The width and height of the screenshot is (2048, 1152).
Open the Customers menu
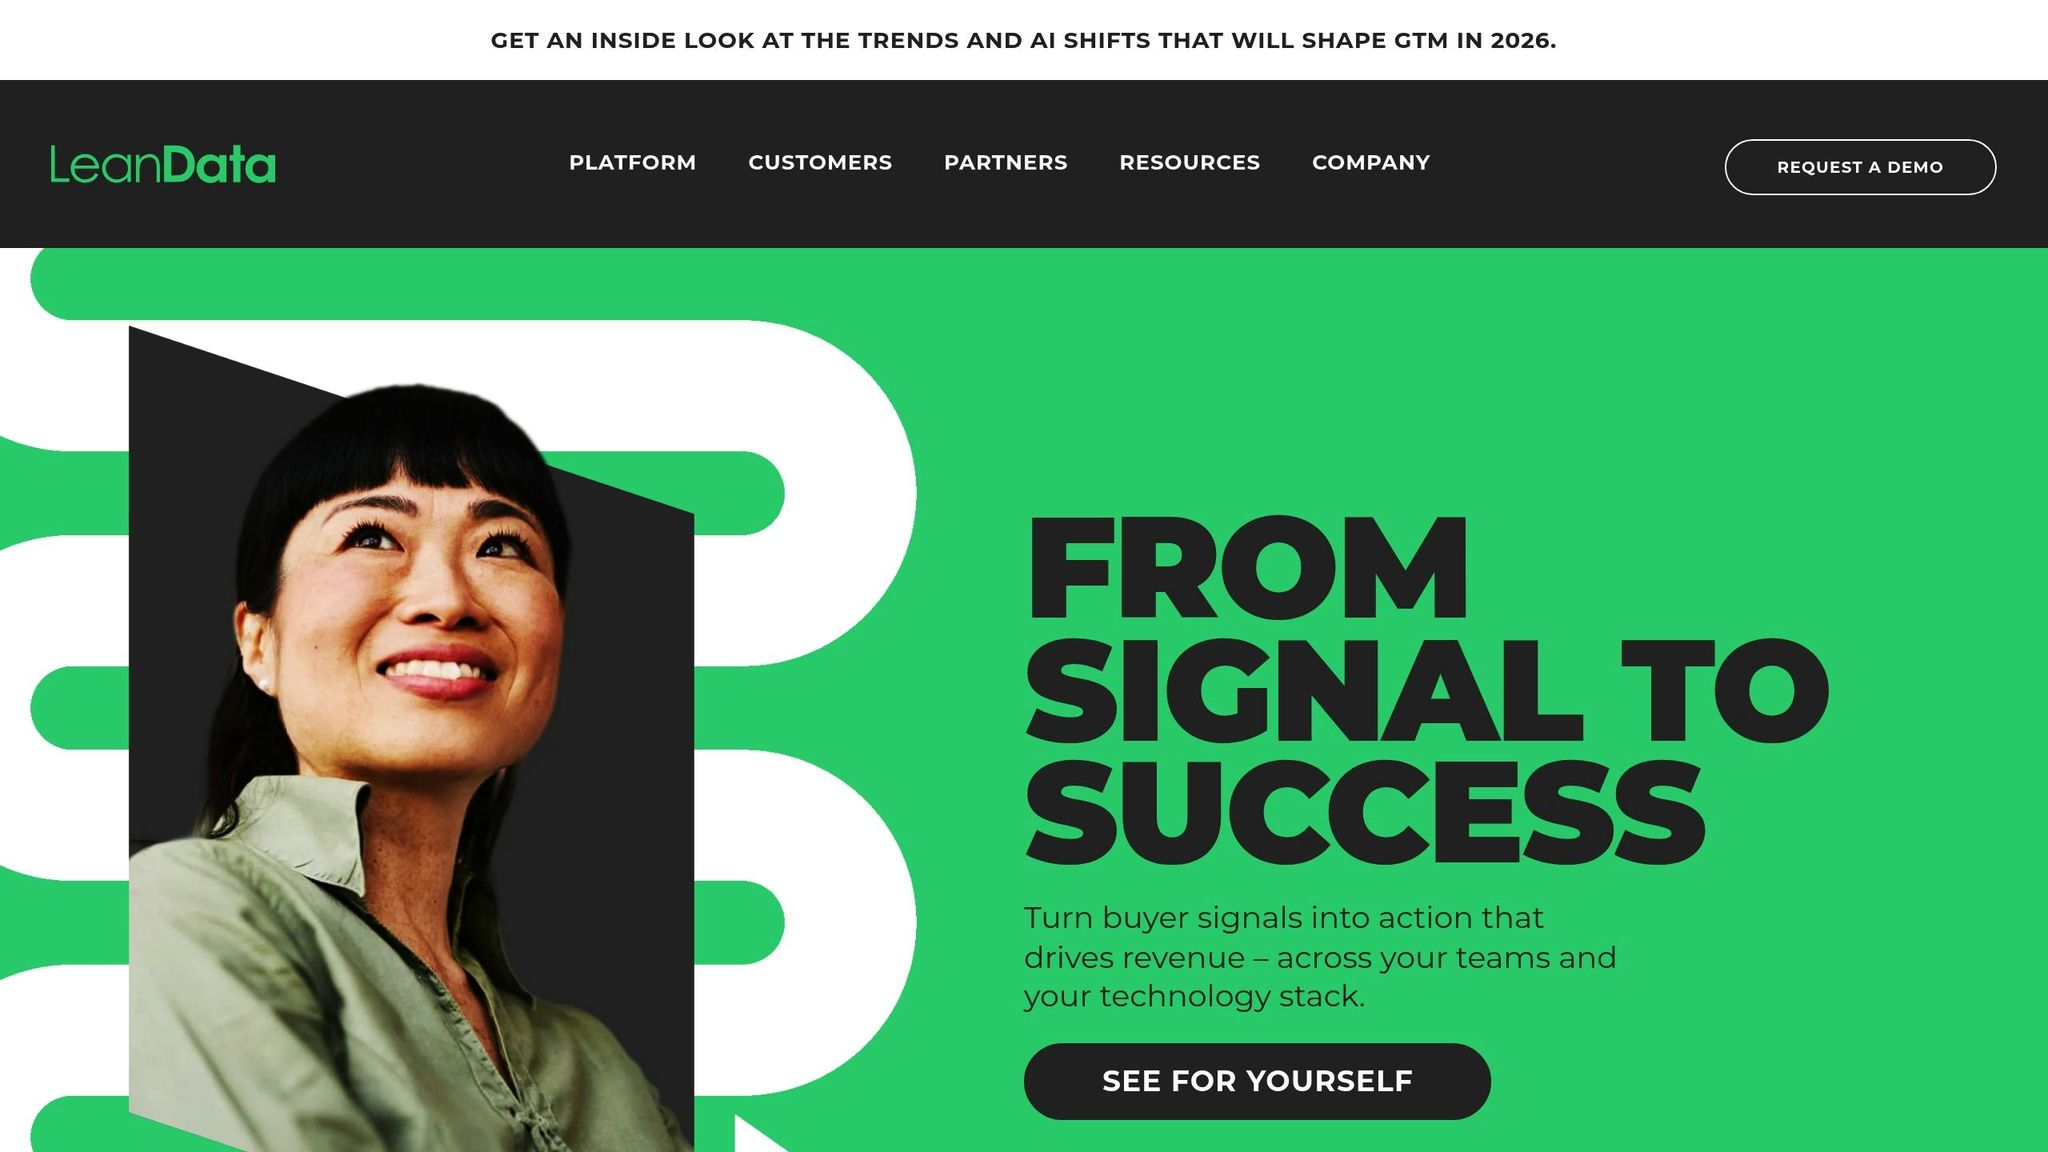tap(820, 162)
